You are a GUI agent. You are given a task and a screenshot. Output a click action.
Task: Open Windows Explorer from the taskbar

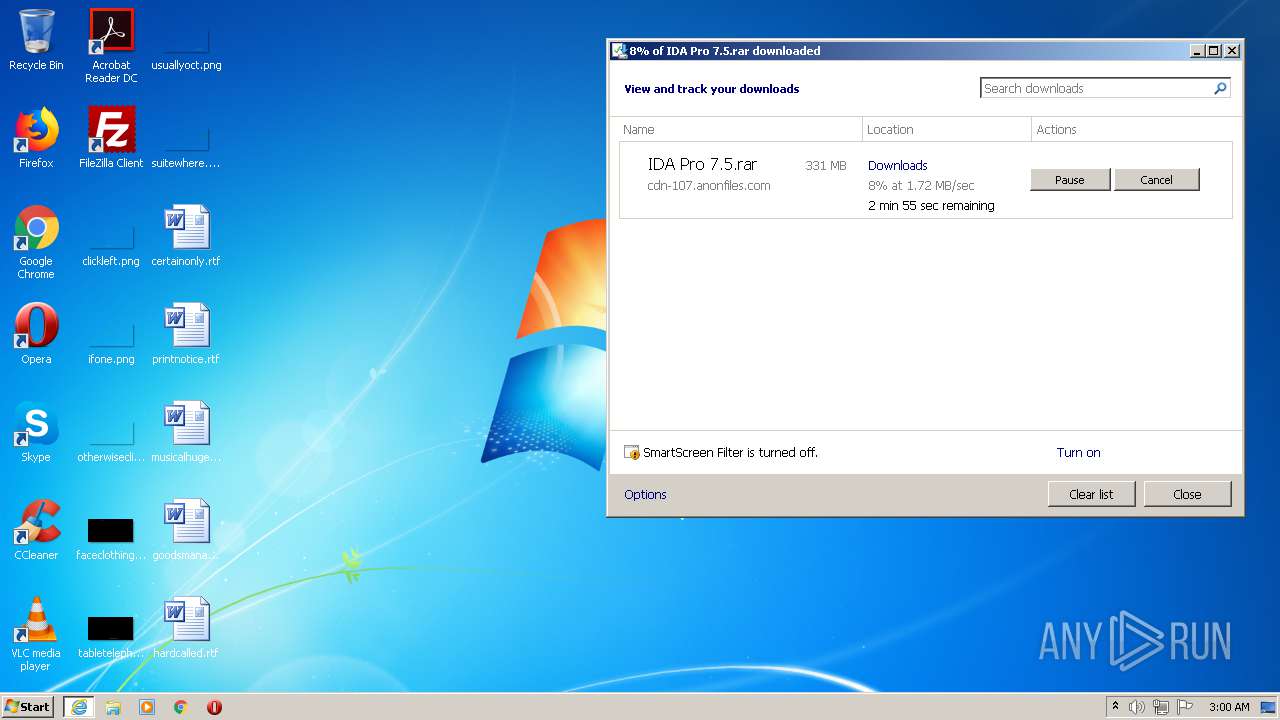113,707
